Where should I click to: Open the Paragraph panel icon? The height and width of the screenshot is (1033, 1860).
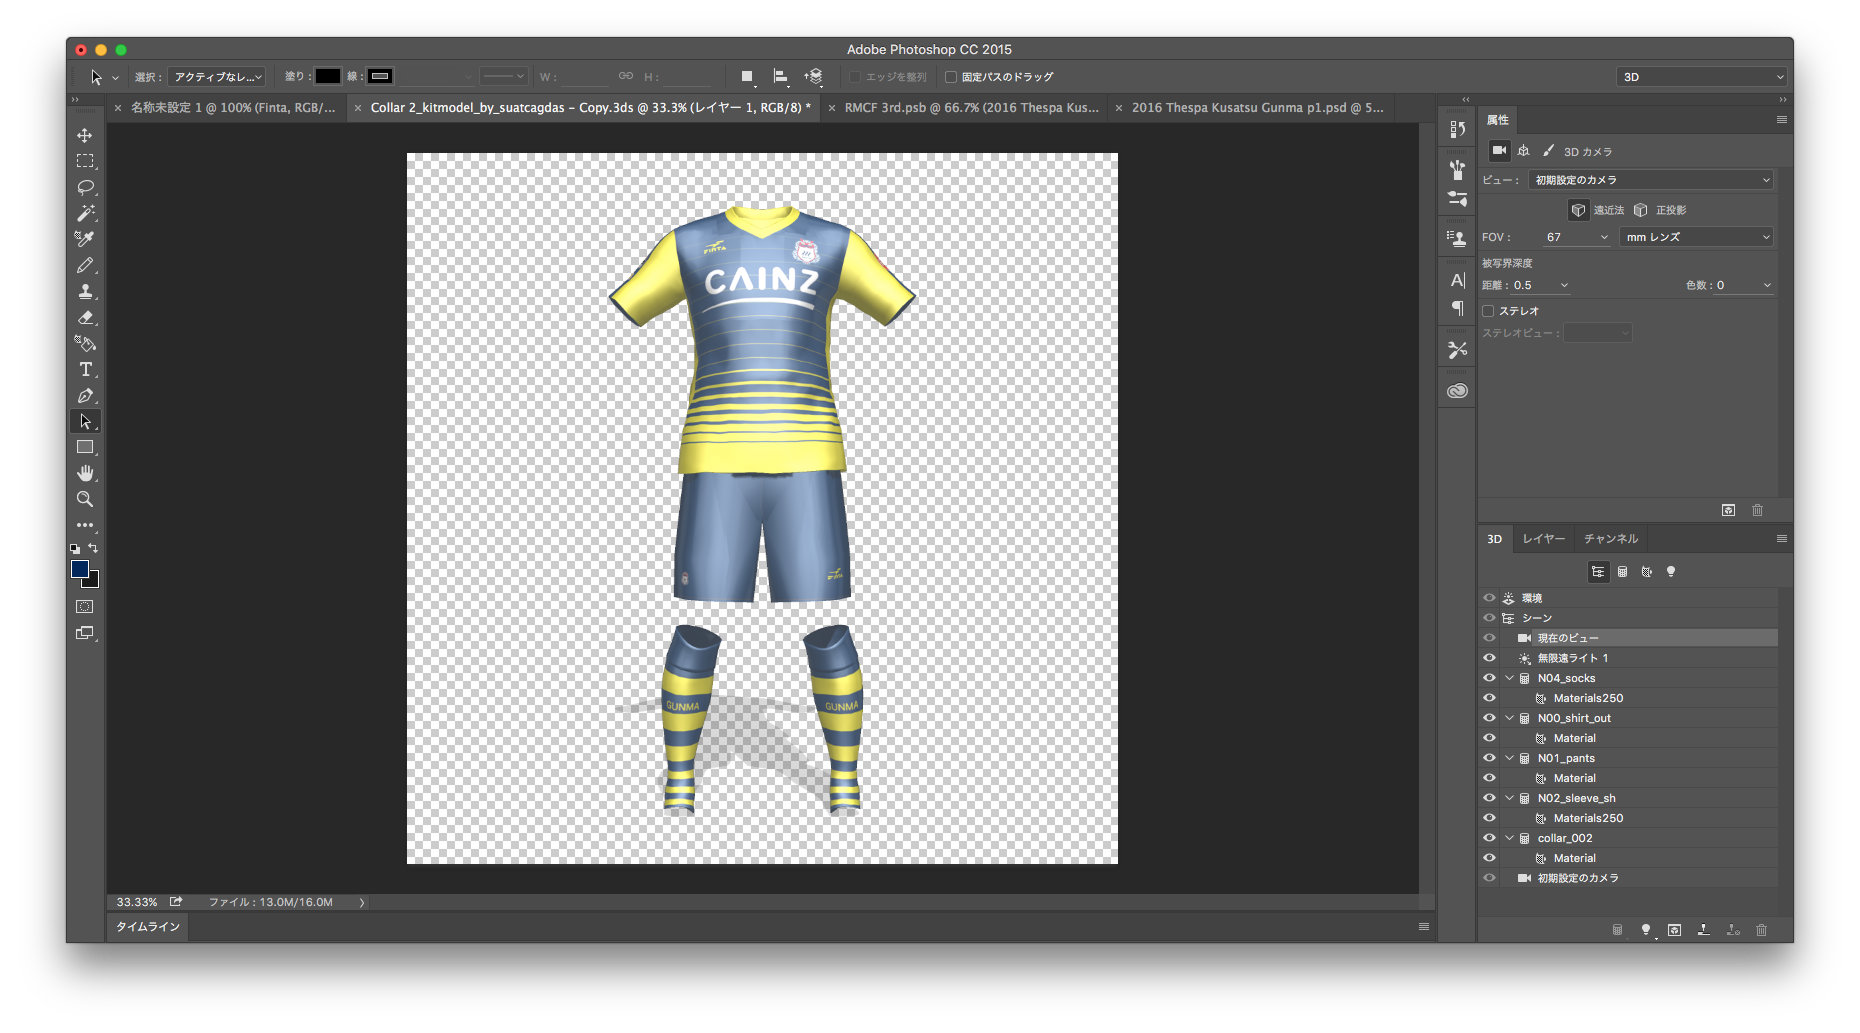(x=1457, y=307)
